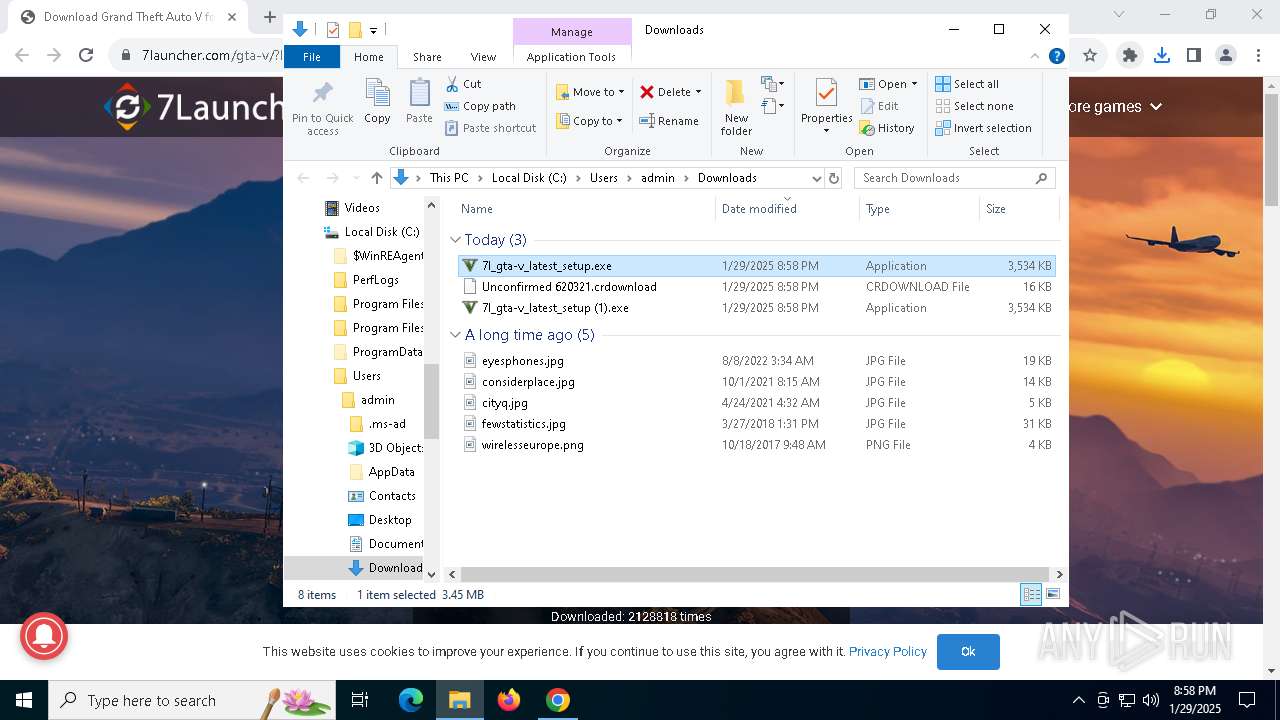This screenshot has width=1280, height=720.
Task: Switch to details view button
Action: click(x=1031, y=595)
